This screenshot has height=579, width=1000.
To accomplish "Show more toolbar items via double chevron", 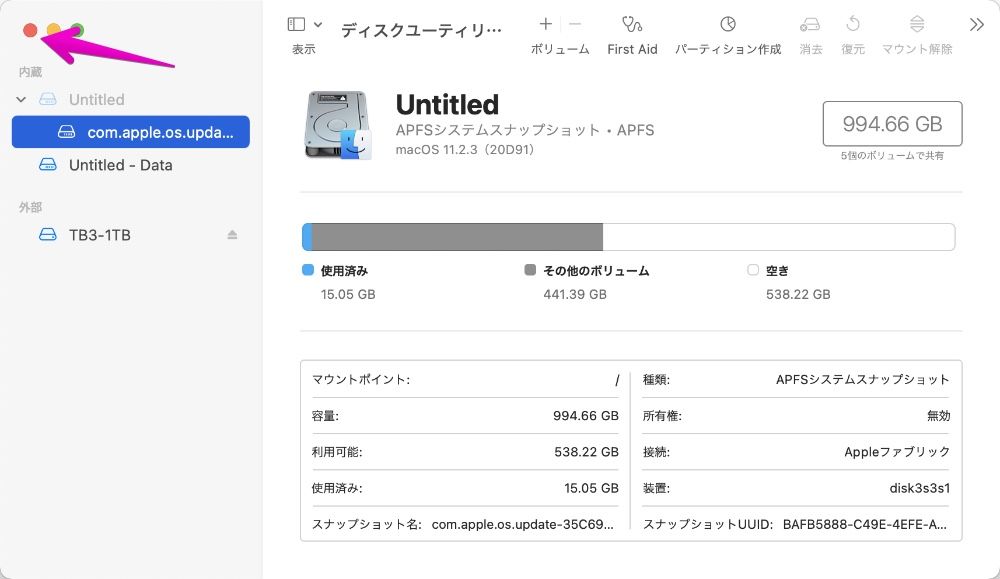I will tap(976, 25).
